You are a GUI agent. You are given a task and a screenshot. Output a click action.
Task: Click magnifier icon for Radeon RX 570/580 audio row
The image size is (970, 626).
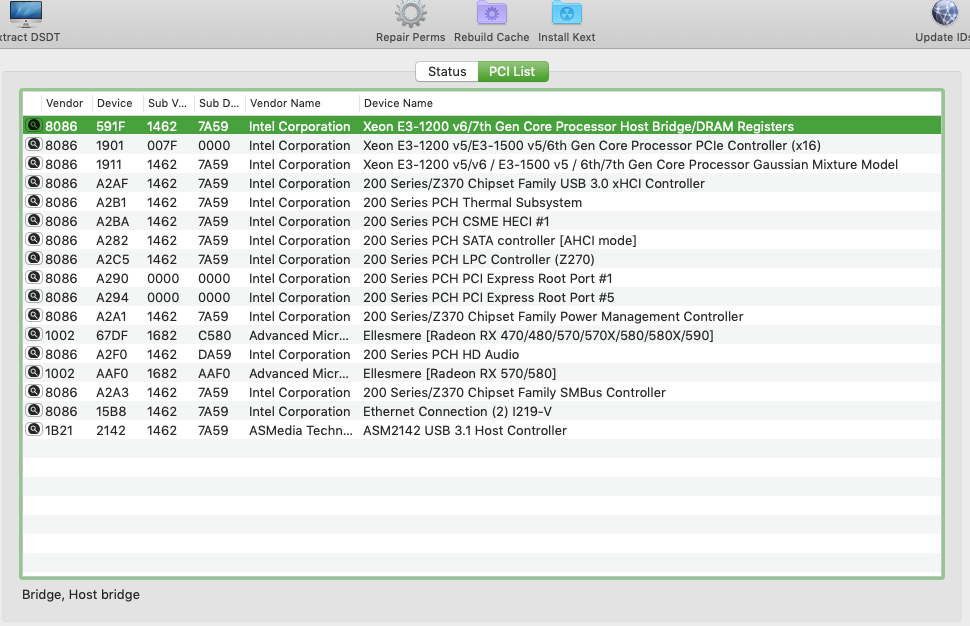(x=33, y=372)
